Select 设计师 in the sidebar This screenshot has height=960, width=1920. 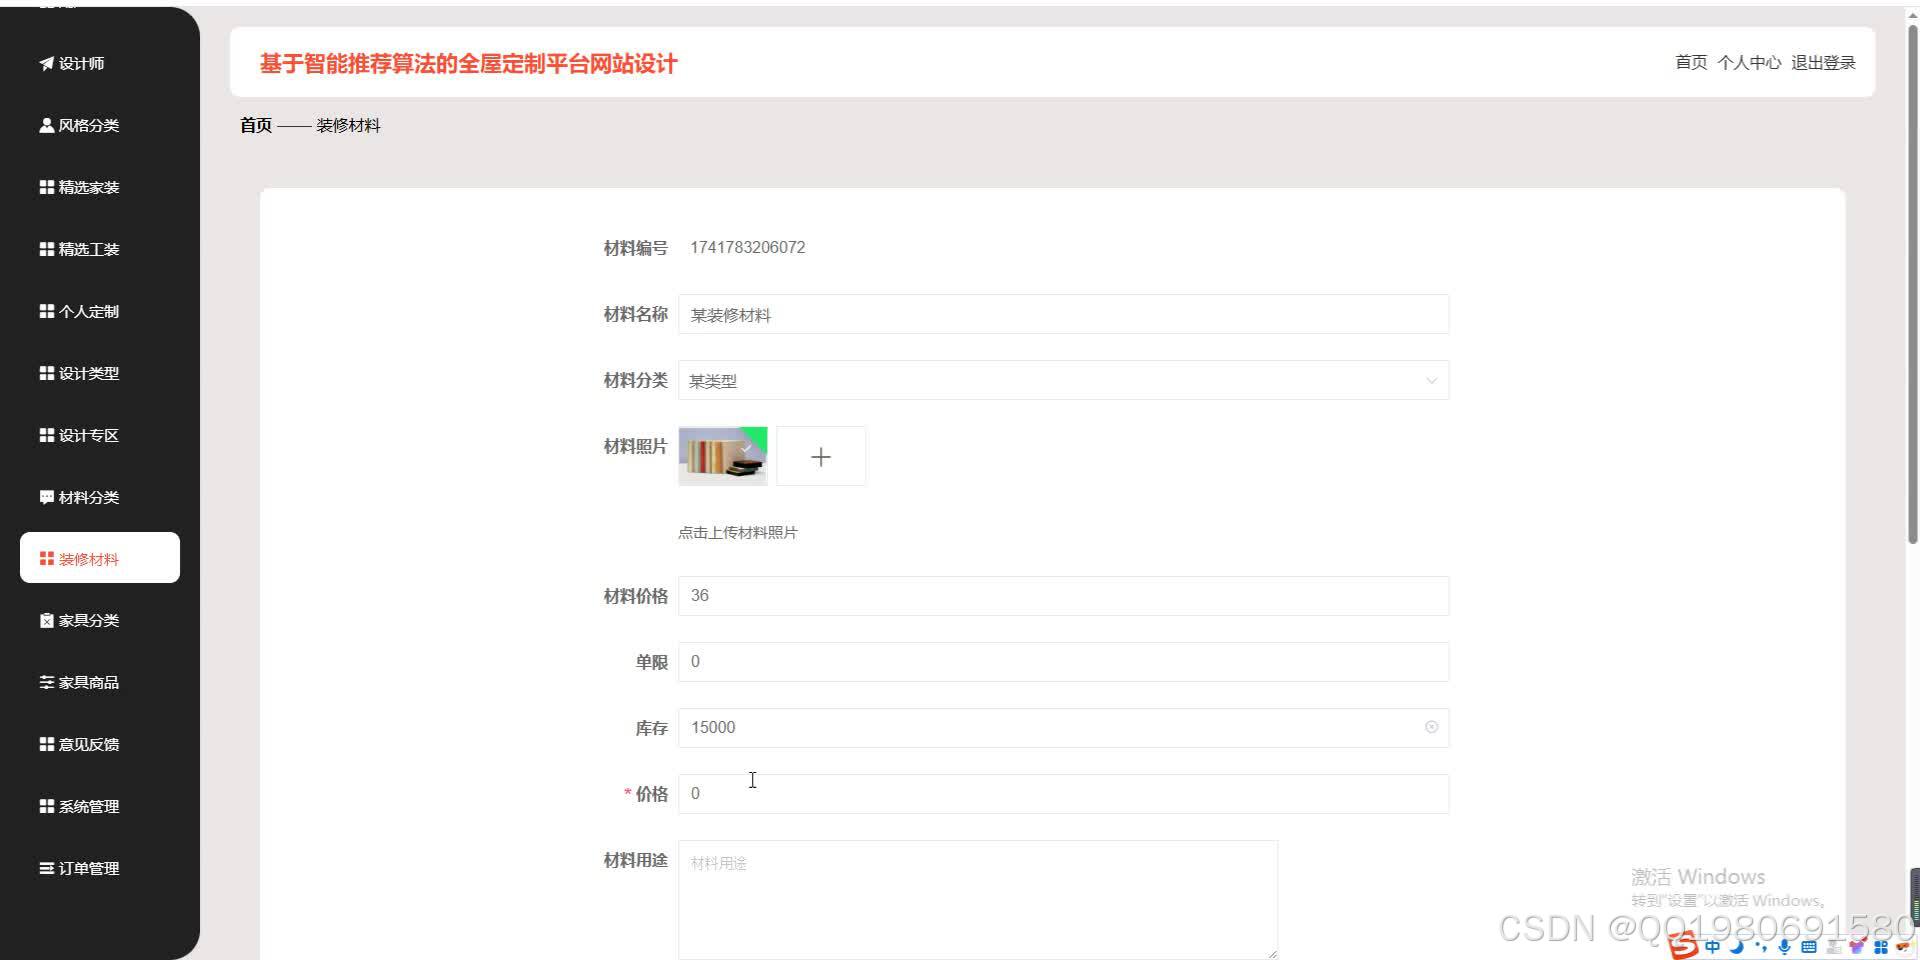click(x=78, y=62)
